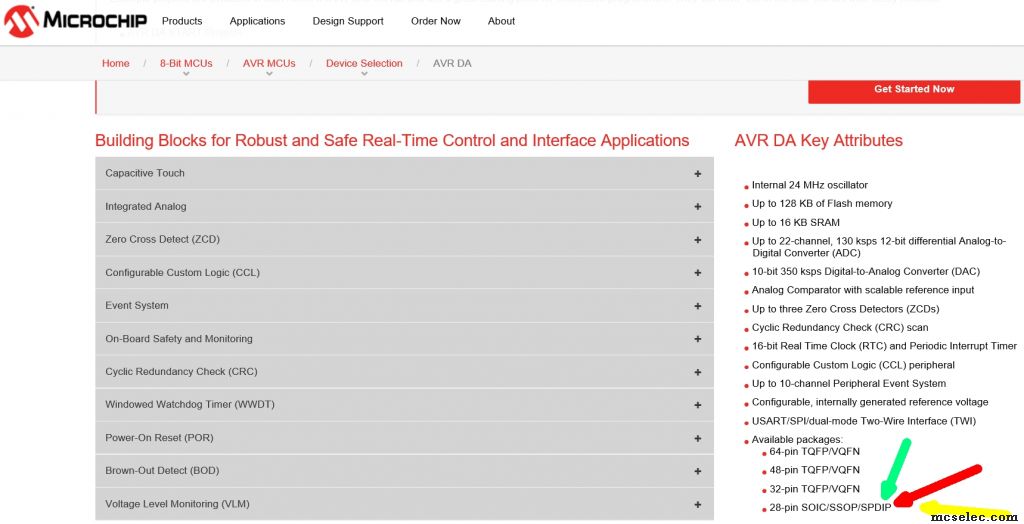This screenshot has height=524, width=1024.
Task: Expand Windowed Watchdog Timer (WWDT) section
Action: [404, 404]
